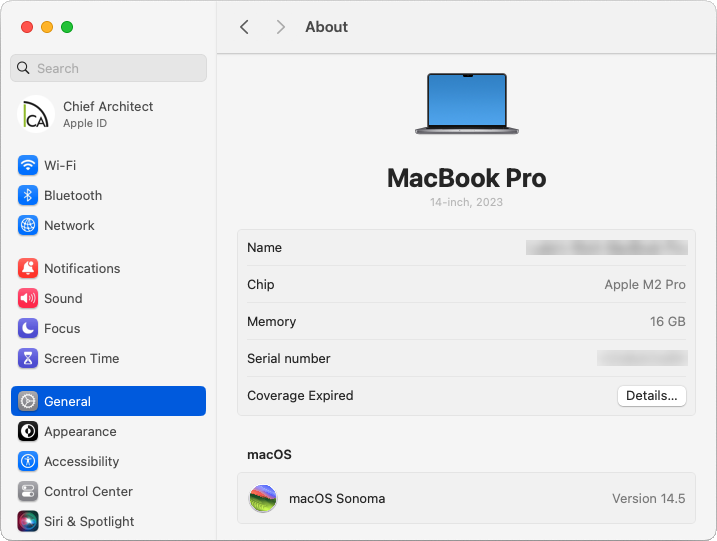Screen dimensions: 717x541
Task: Open the Sound label in the sidebar
Action: coord(63,299)
